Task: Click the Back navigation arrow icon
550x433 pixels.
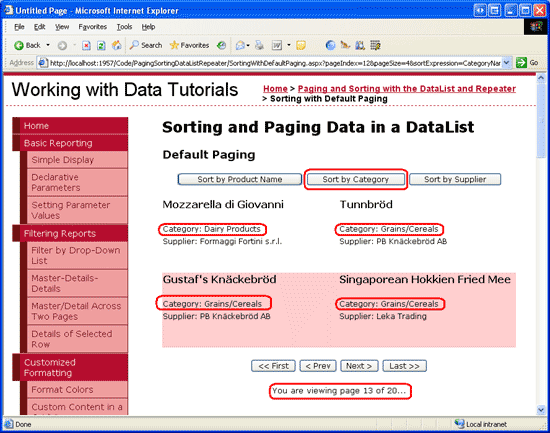Action: click(19, 45)
